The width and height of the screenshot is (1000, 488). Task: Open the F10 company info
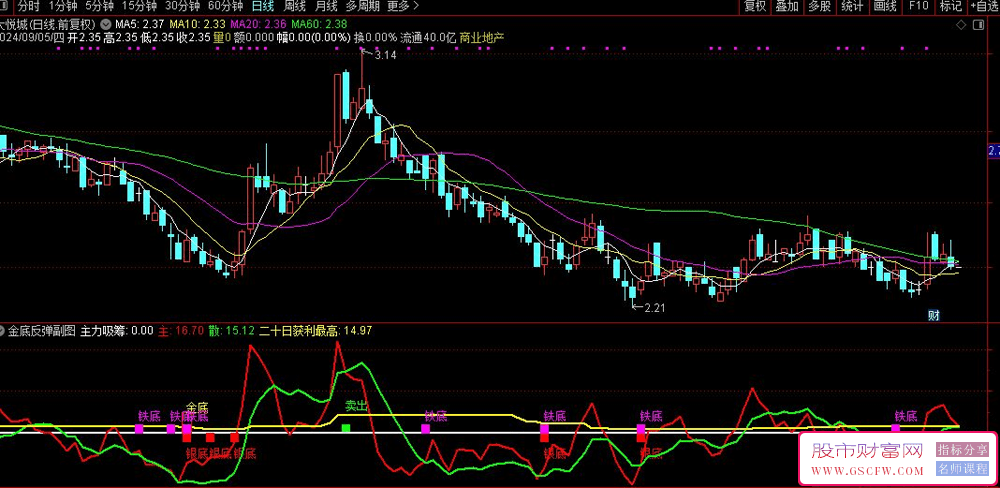pos(917,7)
